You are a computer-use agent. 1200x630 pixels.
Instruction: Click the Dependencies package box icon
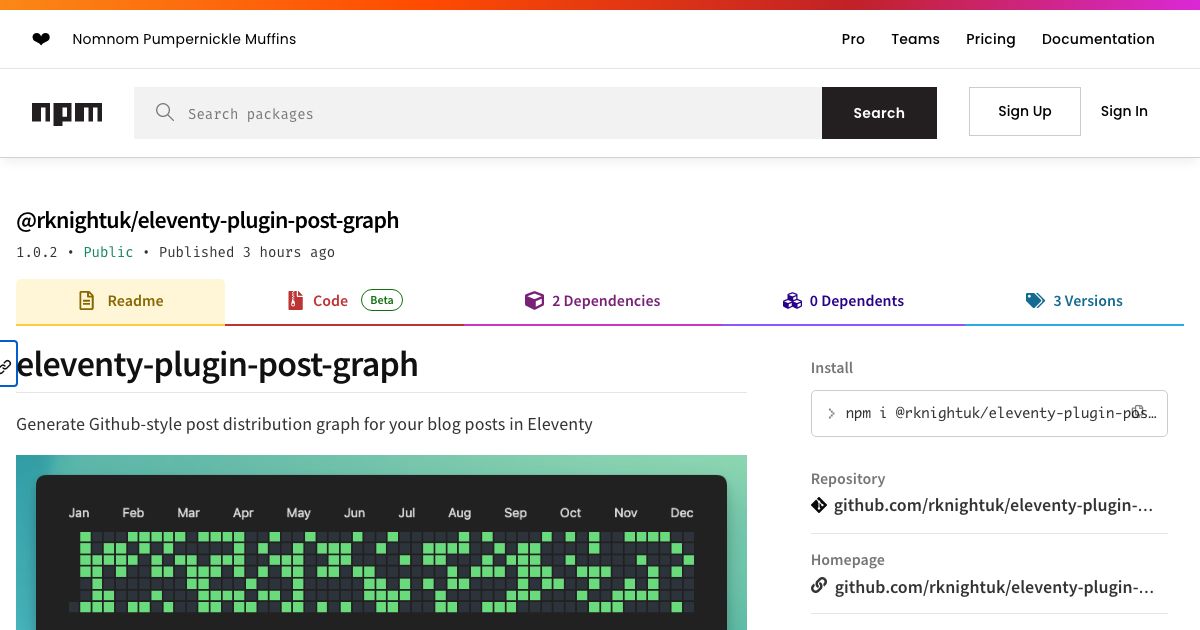535,300
